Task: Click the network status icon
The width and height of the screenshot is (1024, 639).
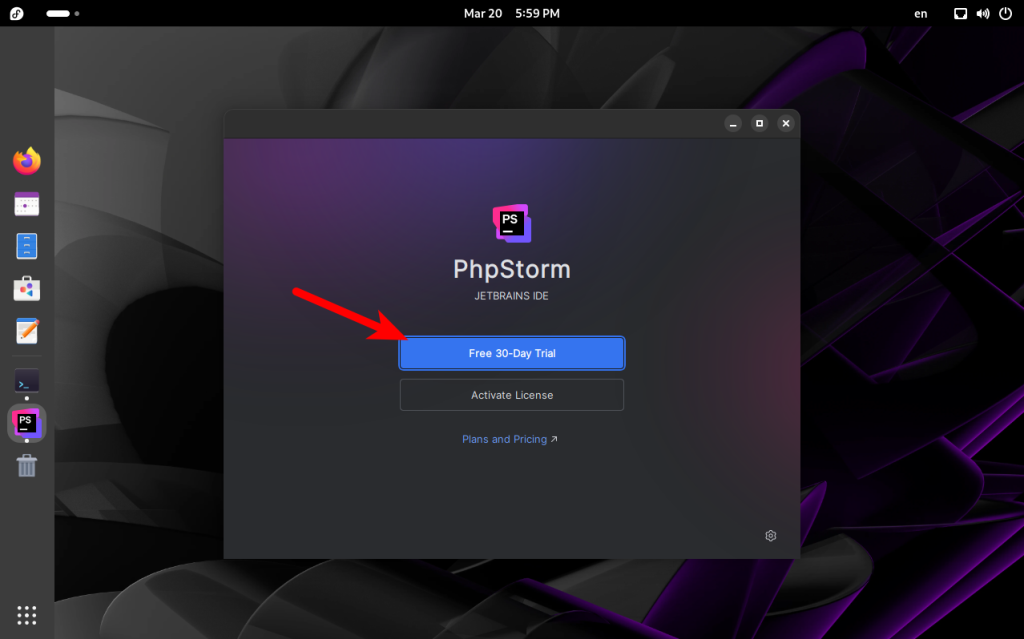Action: pyautogui.click(x=960, y=13)
